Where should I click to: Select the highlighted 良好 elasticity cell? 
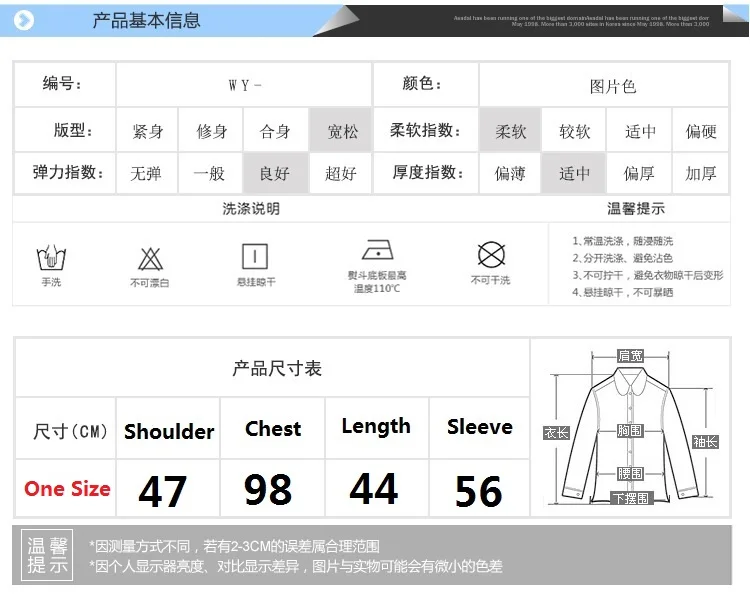click(x=276, y=173)
